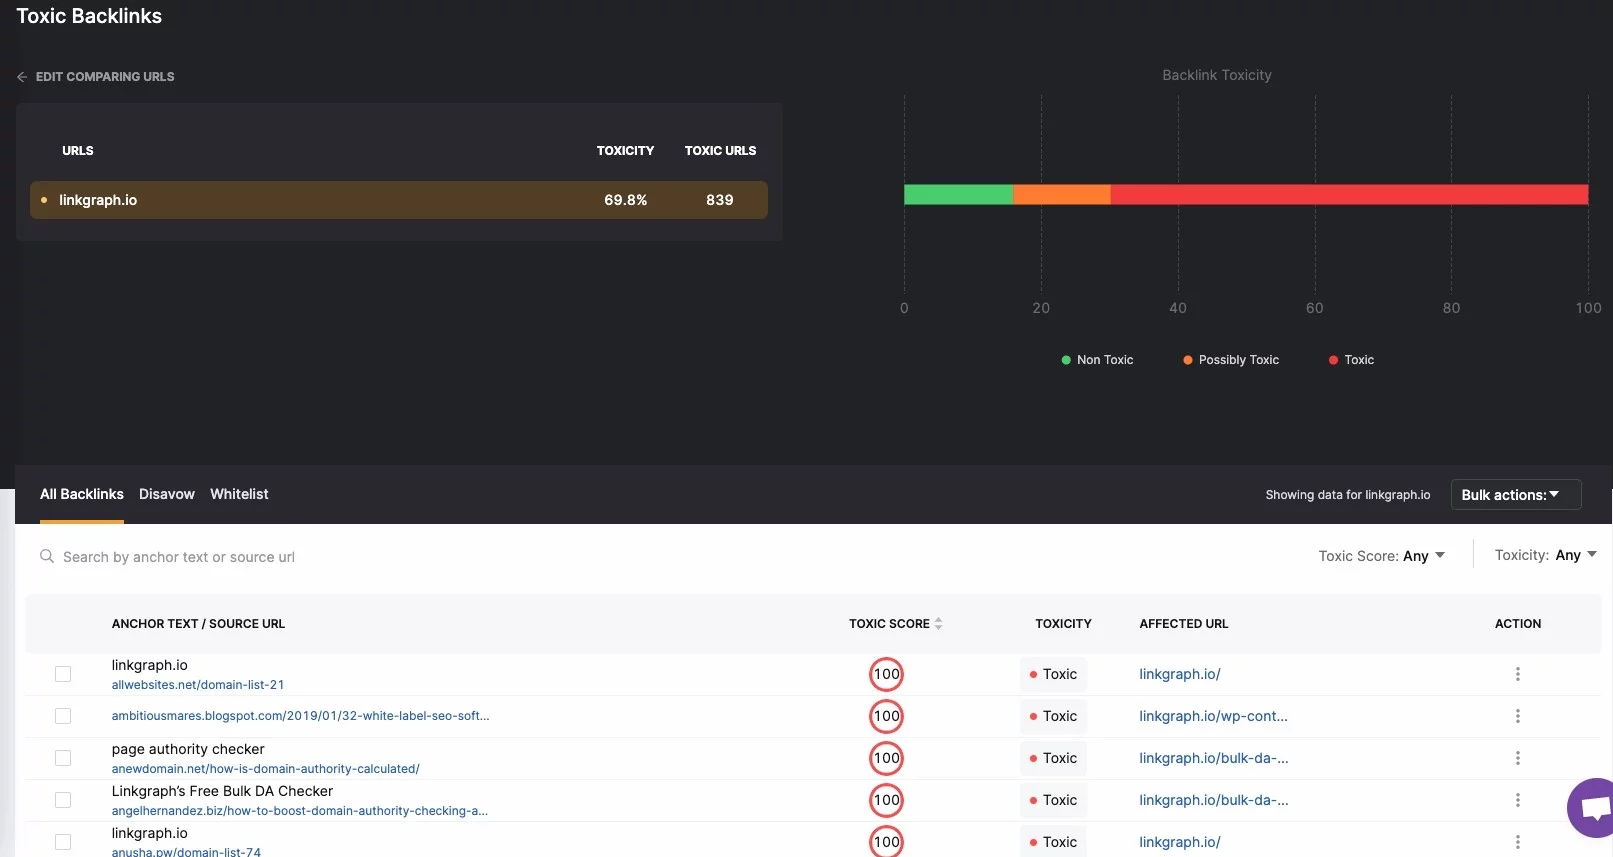Viewport: 1613px width, 857px height.
Task: Open three-dot menu for angelhernandez.biz row
Action: point(1517,800)
